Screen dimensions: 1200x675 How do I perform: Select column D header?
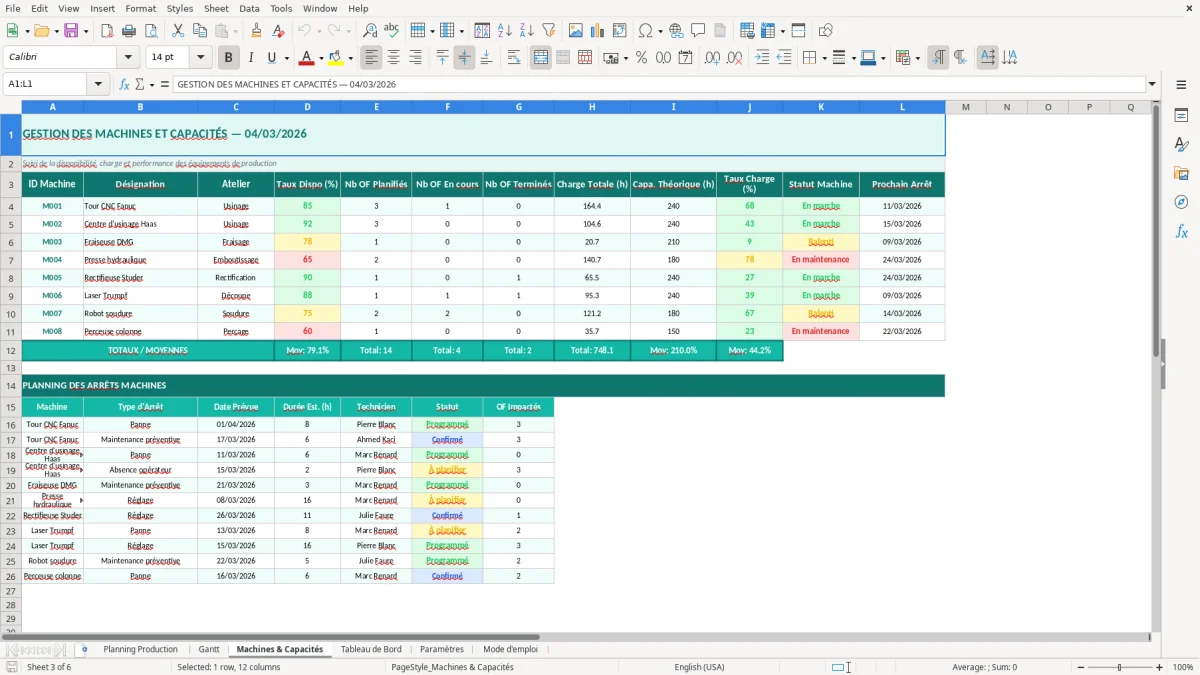click(307, 106)
